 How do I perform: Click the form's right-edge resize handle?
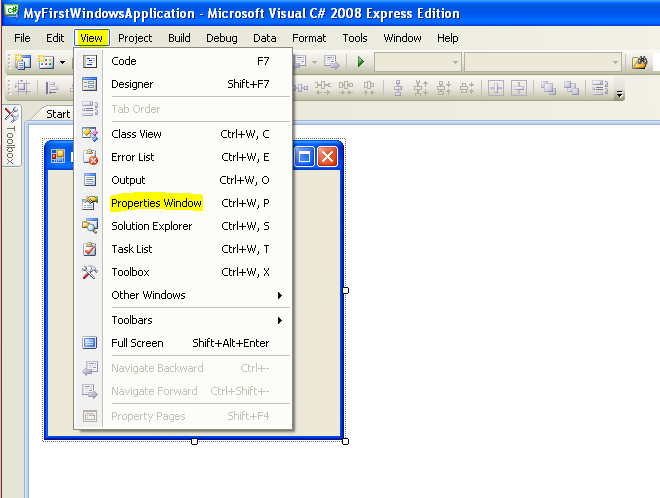[346, 290]
